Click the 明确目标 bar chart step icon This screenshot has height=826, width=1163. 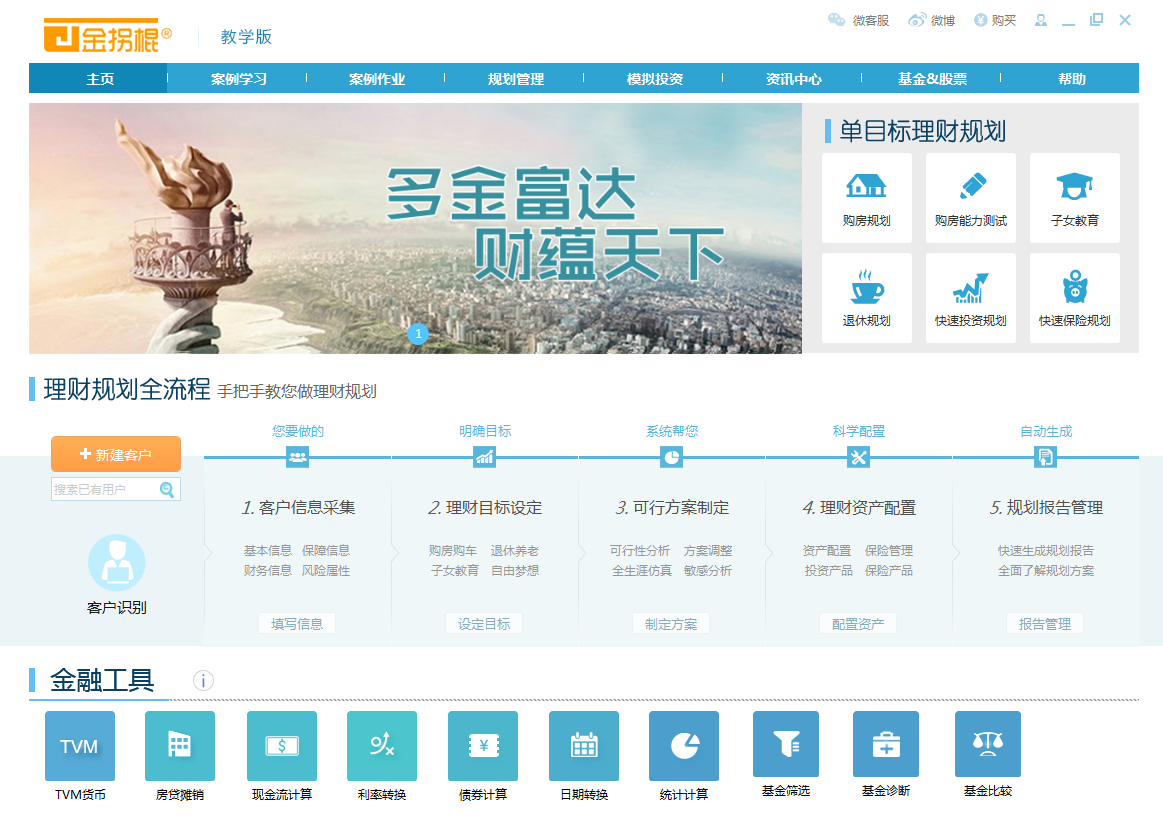coord(484,457)
